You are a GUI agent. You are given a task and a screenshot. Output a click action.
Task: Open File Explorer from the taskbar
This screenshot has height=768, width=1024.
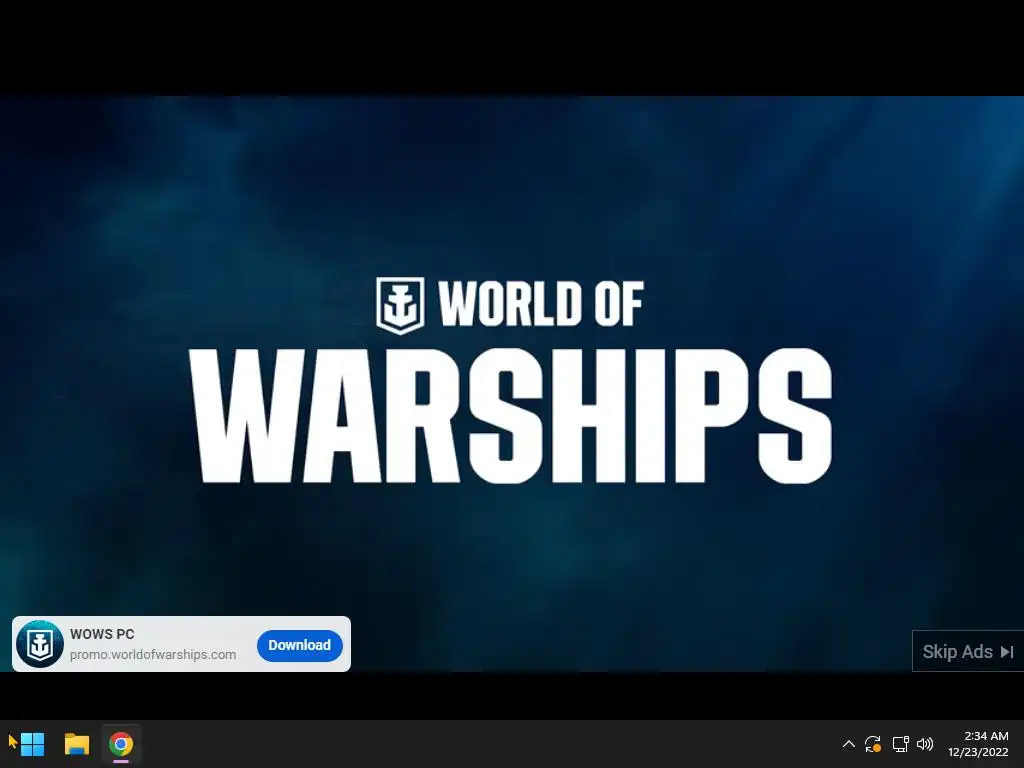pyautogui.click(x=76, y=744)
